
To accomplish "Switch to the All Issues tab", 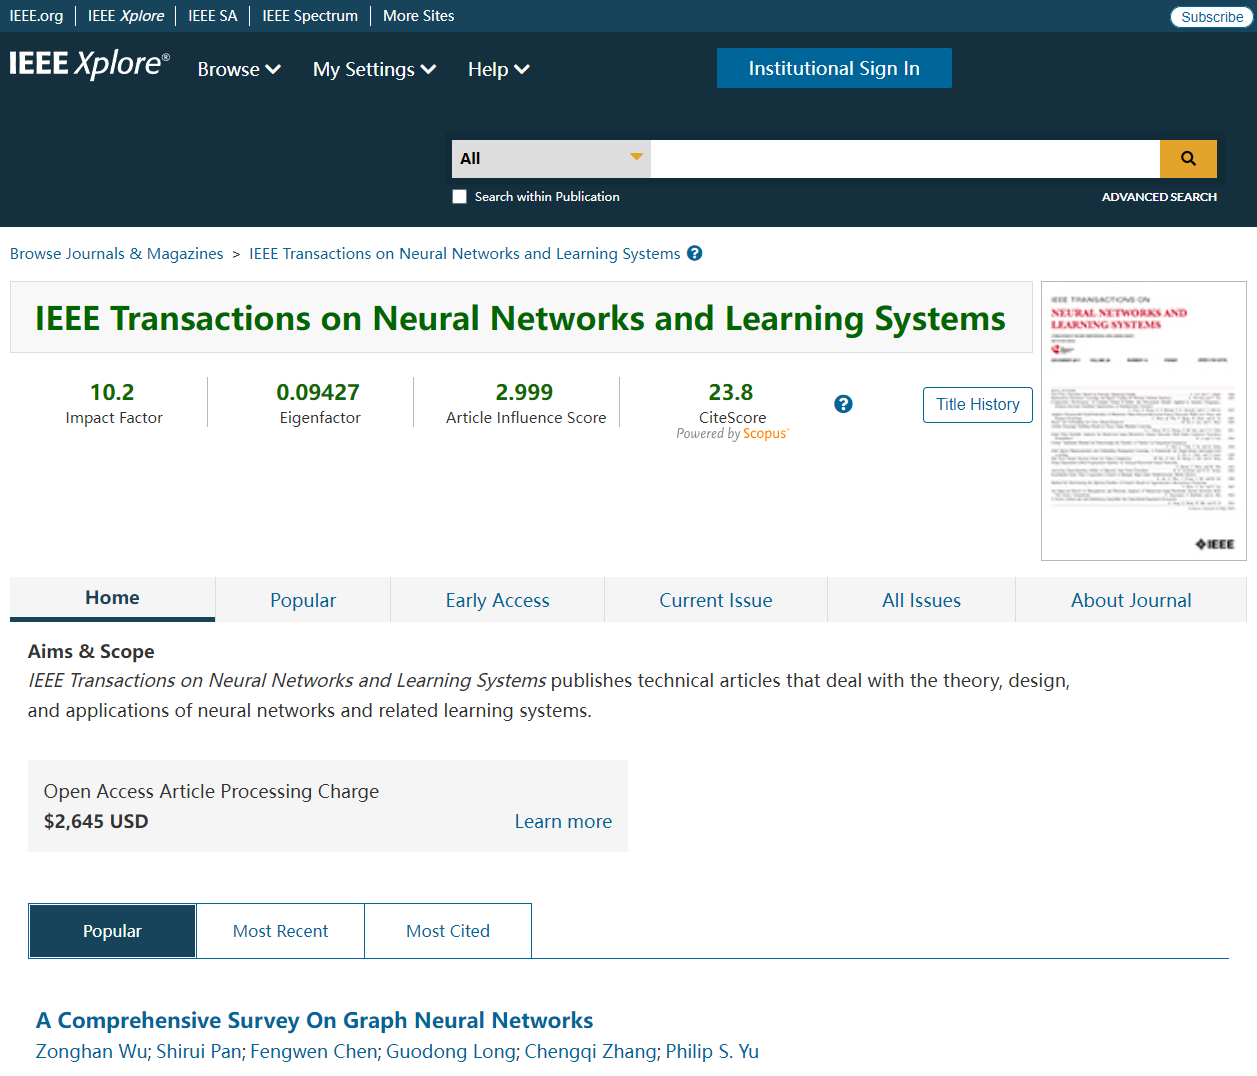I will tap(921, 600).
